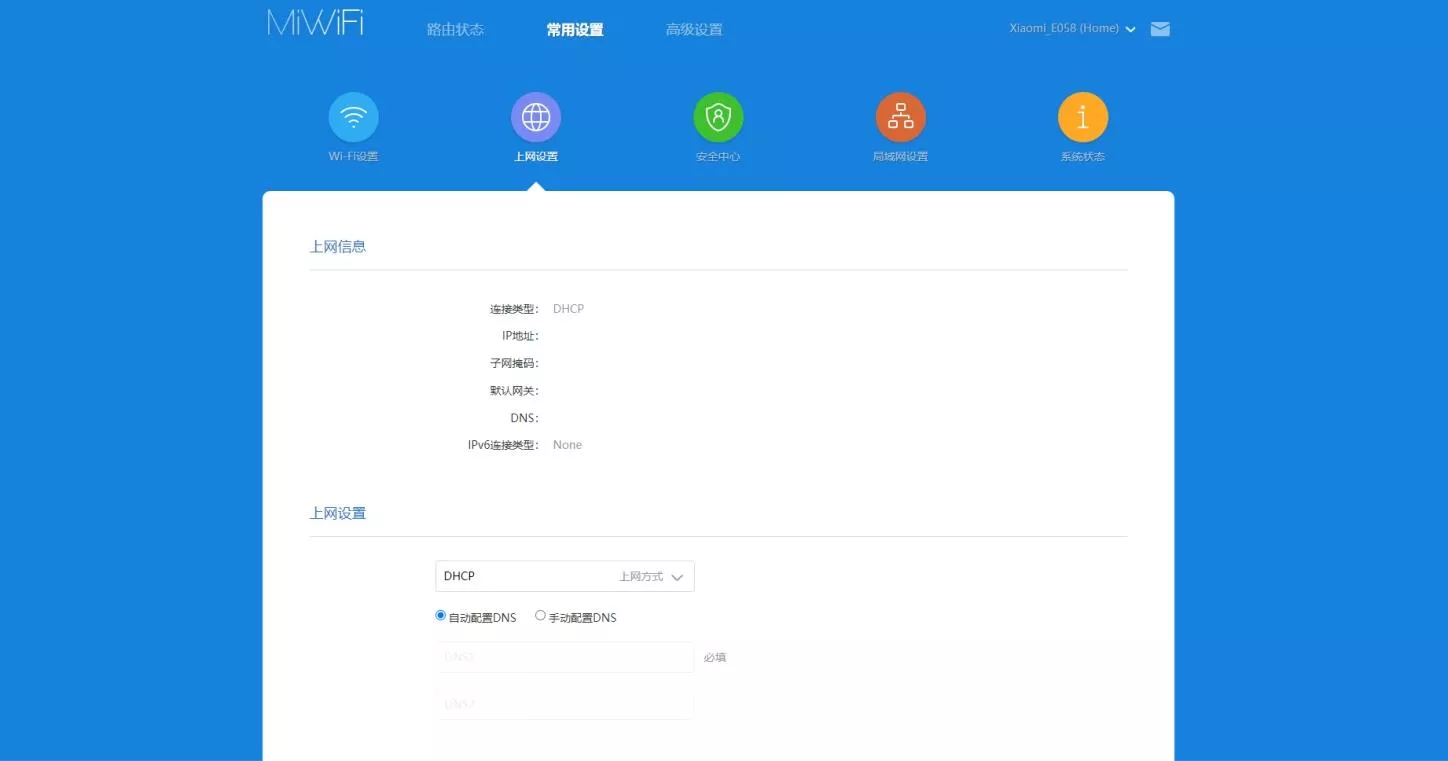Click the 上网信息 section heading
The width and height of the screenshot is (1448, 761).
(338, 246)
